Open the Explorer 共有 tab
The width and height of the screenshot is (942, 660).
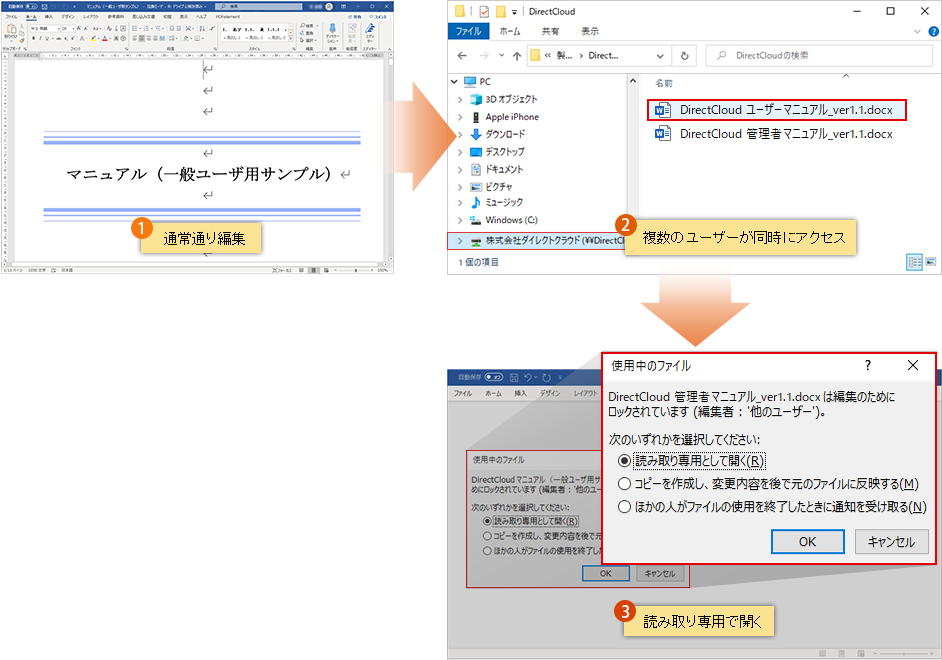(550, 31)
